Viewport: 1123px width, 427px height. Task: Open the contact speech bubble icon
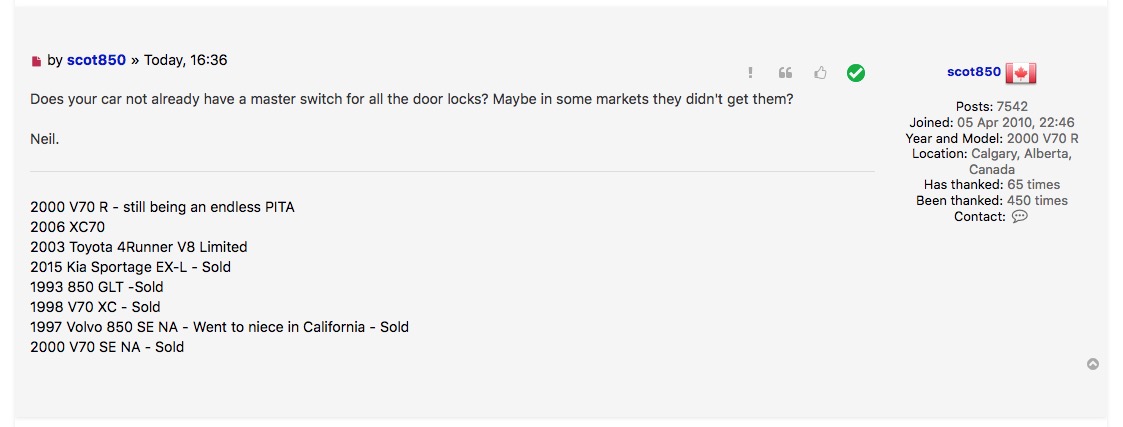1019,217
